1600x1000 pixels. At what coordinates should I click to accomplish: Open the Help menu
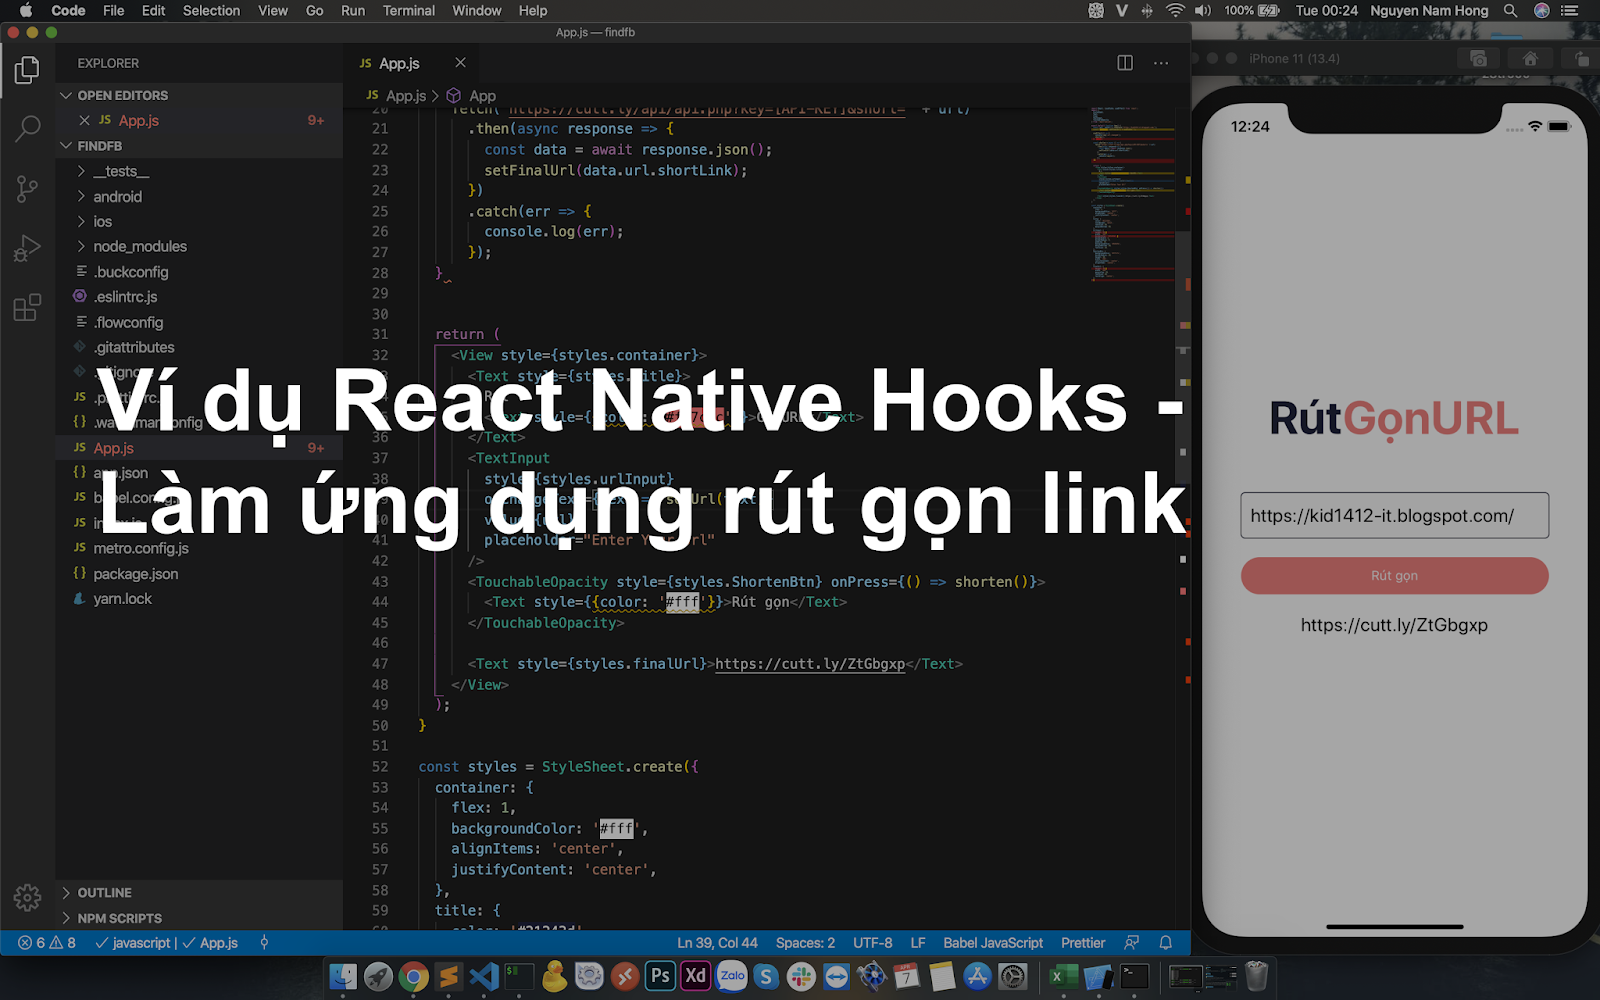pyautogui.click(x=533, y=11)
